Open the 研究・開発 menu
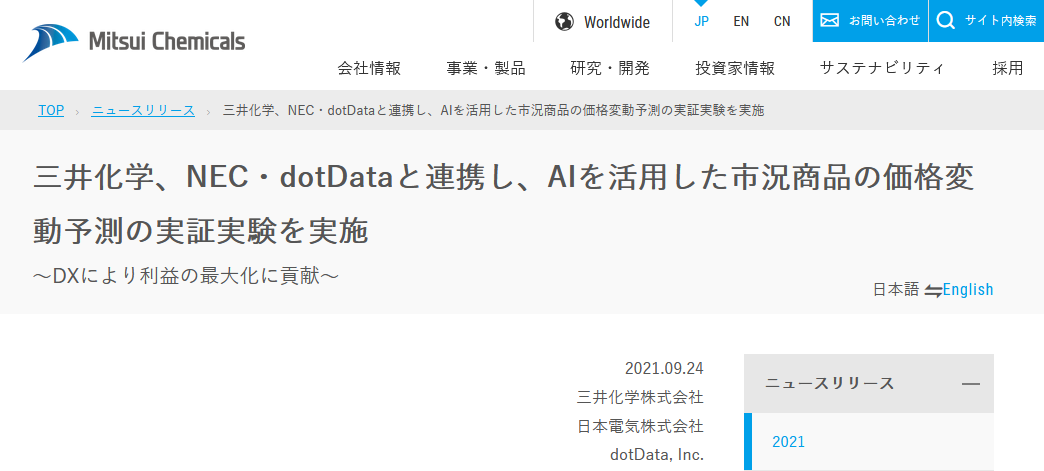The width and height of the screenshot is (1044, 471). [610, 68]
